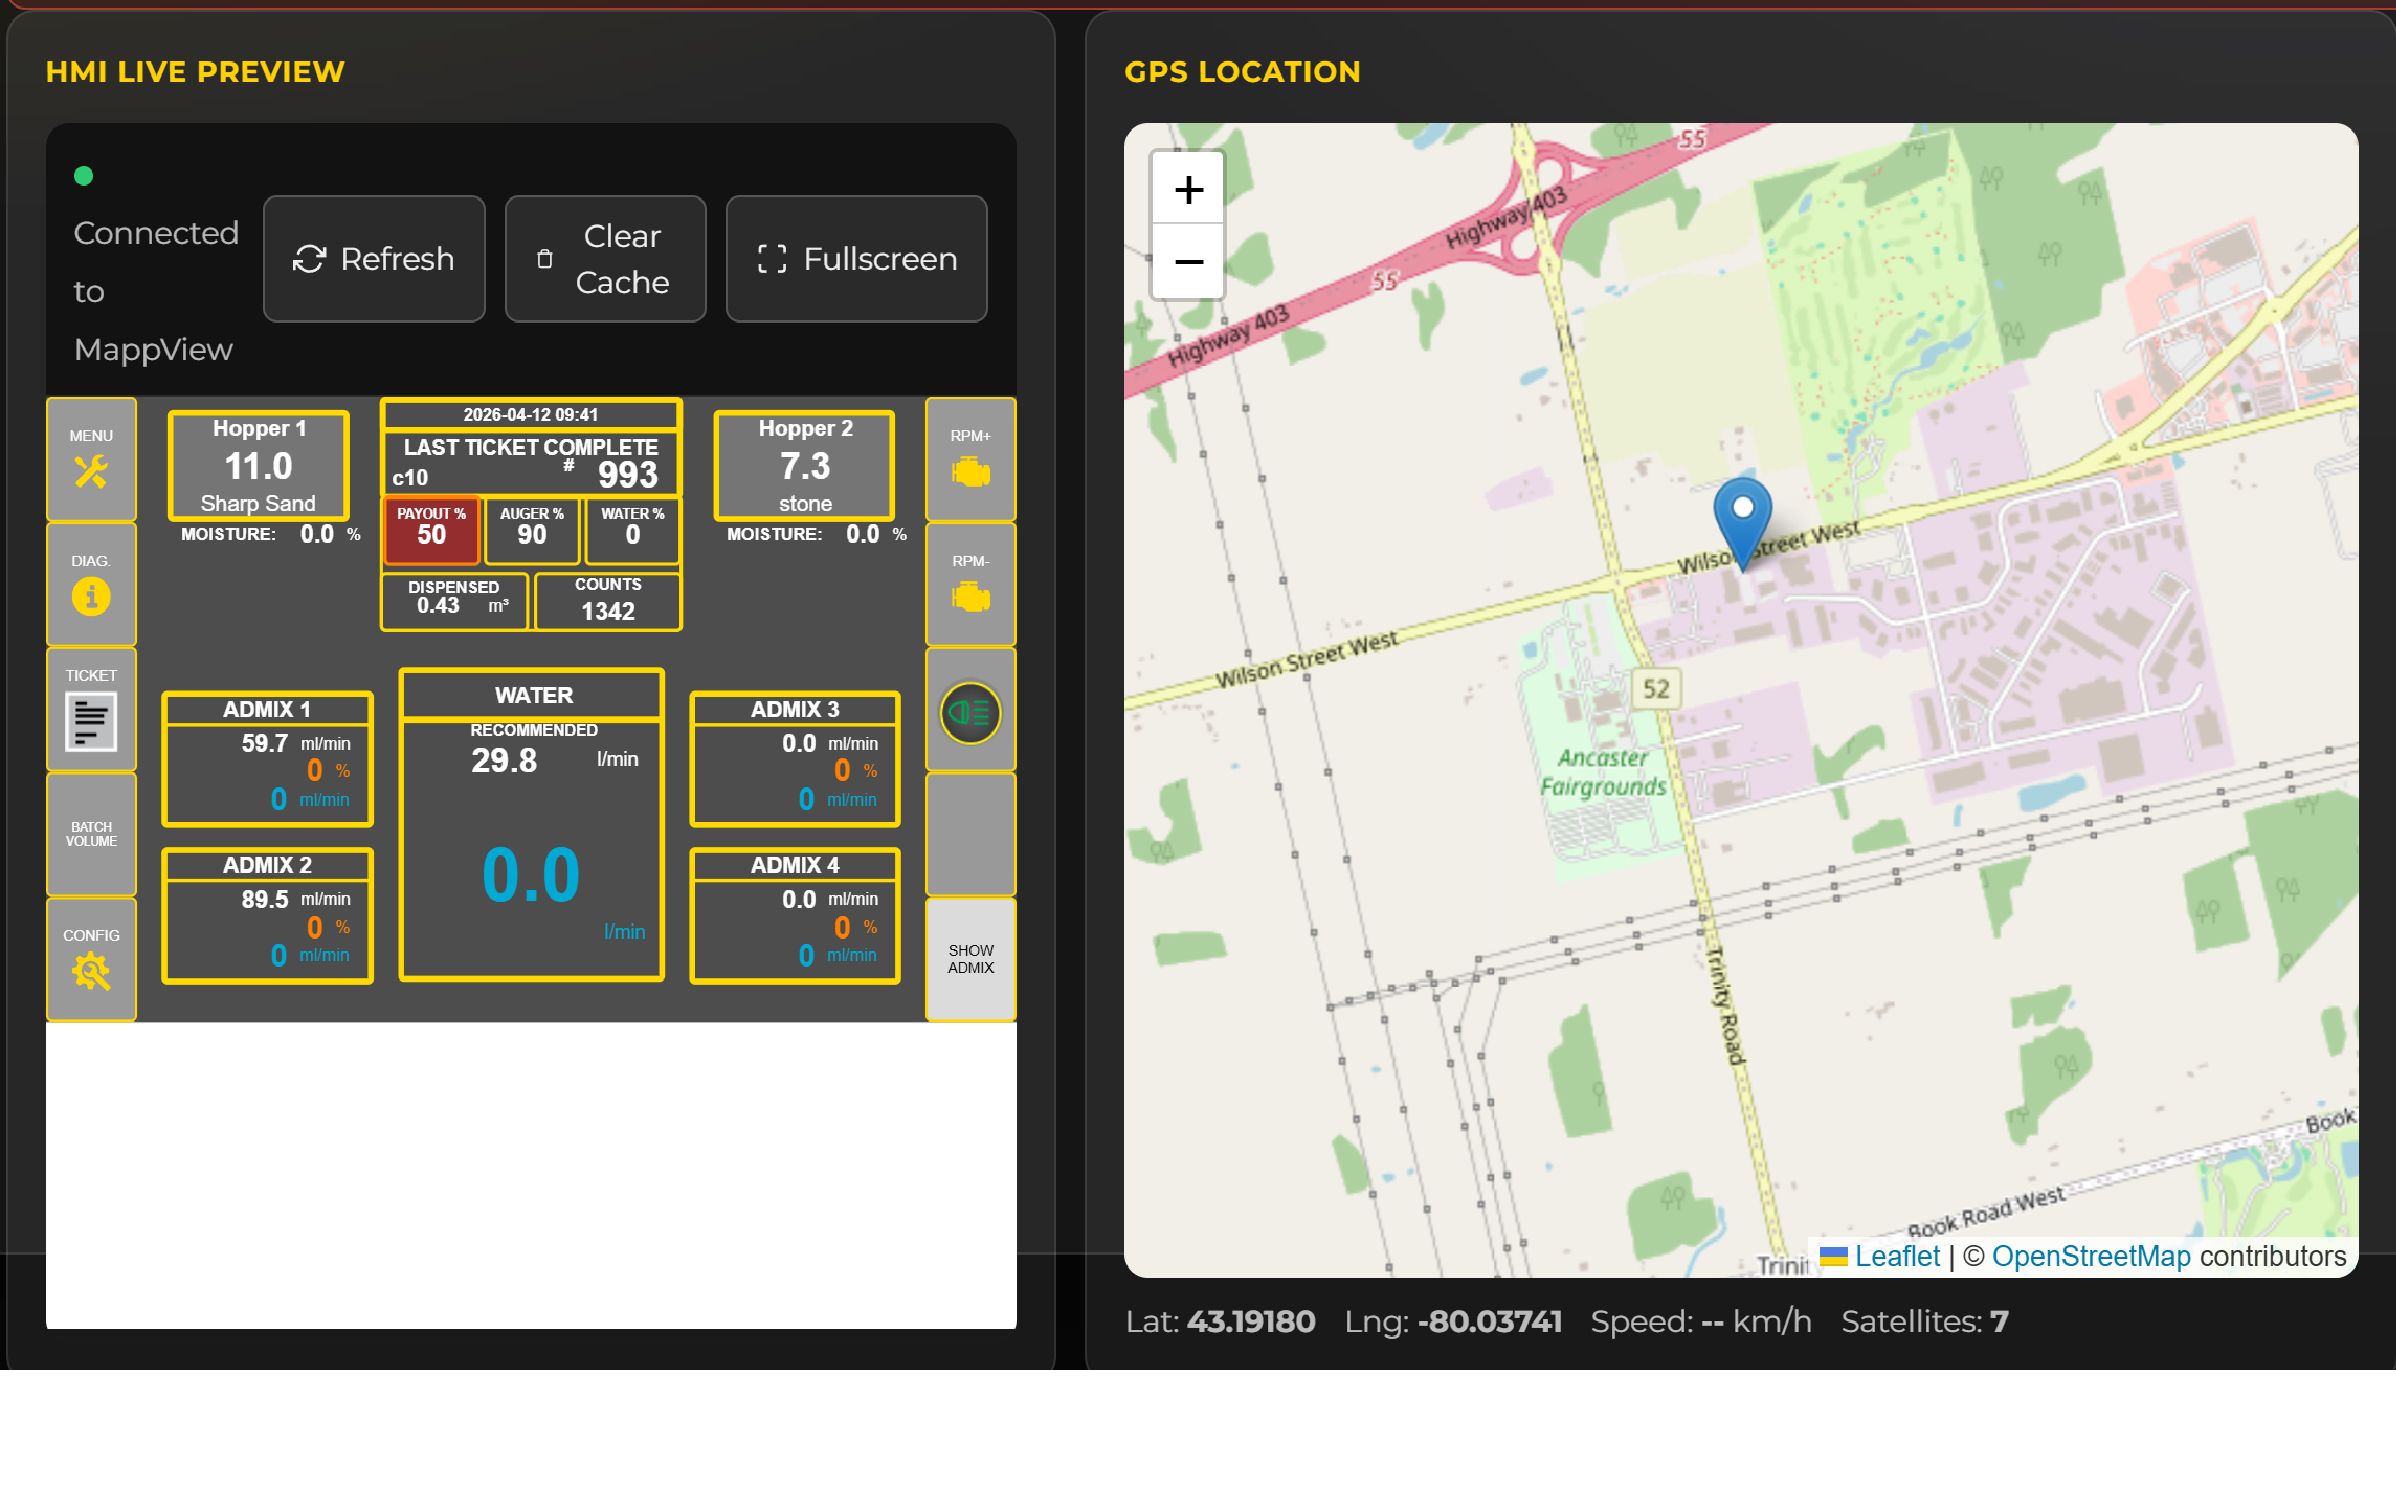Zoom out on the GPS map
2396x1500 pixels.
(1187, 261)
